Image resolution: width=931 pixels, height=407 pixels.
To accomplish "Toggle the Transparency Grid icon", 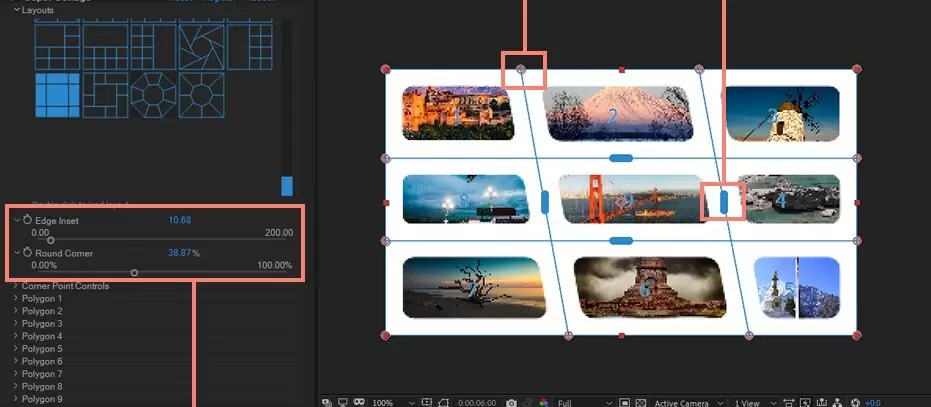I will [641, 403].
